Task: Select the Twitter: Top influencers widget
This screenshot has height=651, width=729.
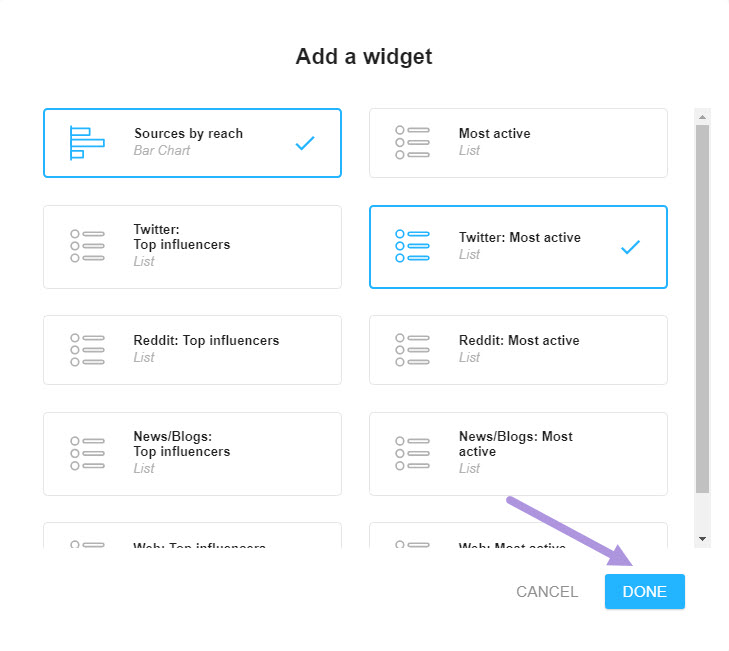Action: [192, 247]
